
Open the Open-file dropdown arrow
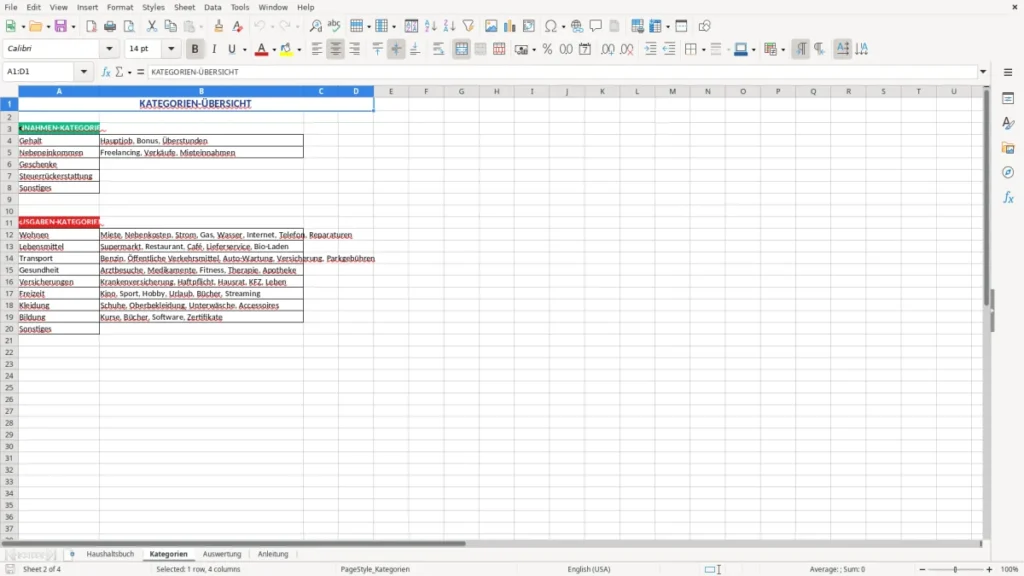(x=48, y=27)
